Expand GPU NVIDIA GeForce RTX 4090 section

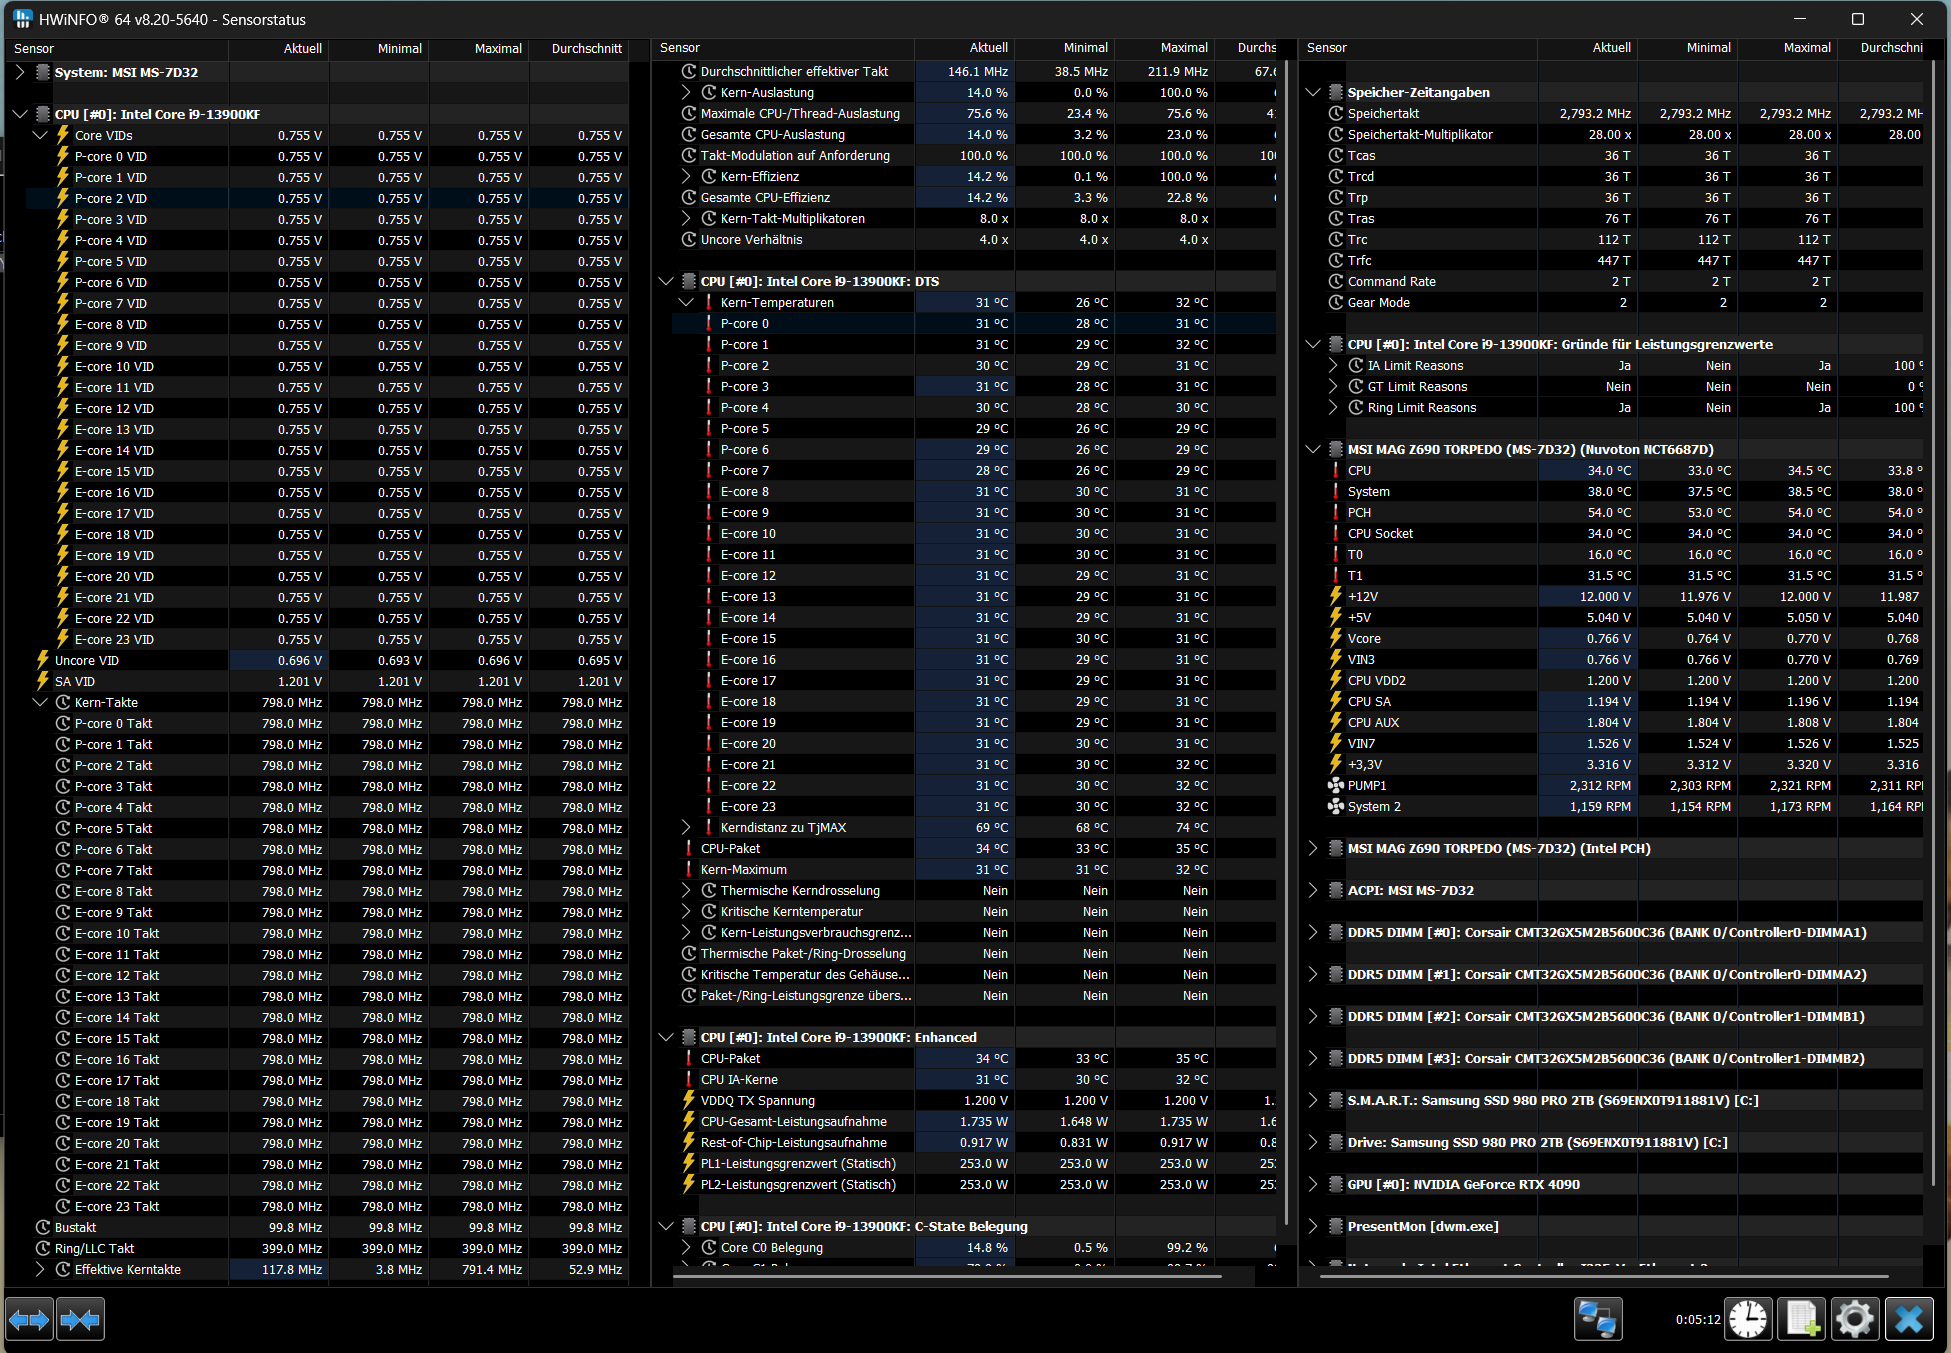coord(1313,1184)
